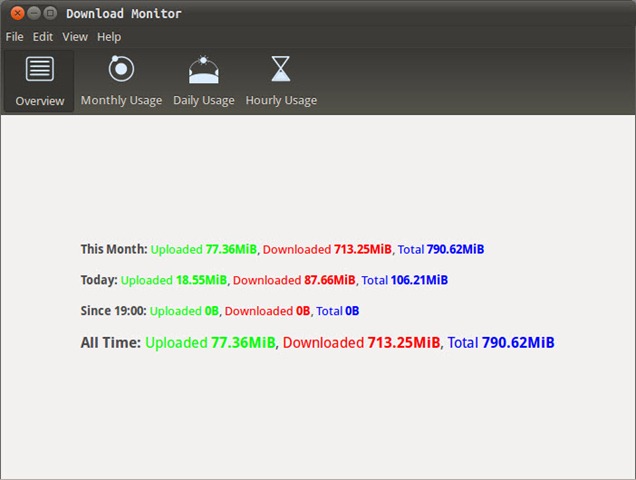
Task: Maximize the Download Monitor window
Action: [x=50, y=13]
